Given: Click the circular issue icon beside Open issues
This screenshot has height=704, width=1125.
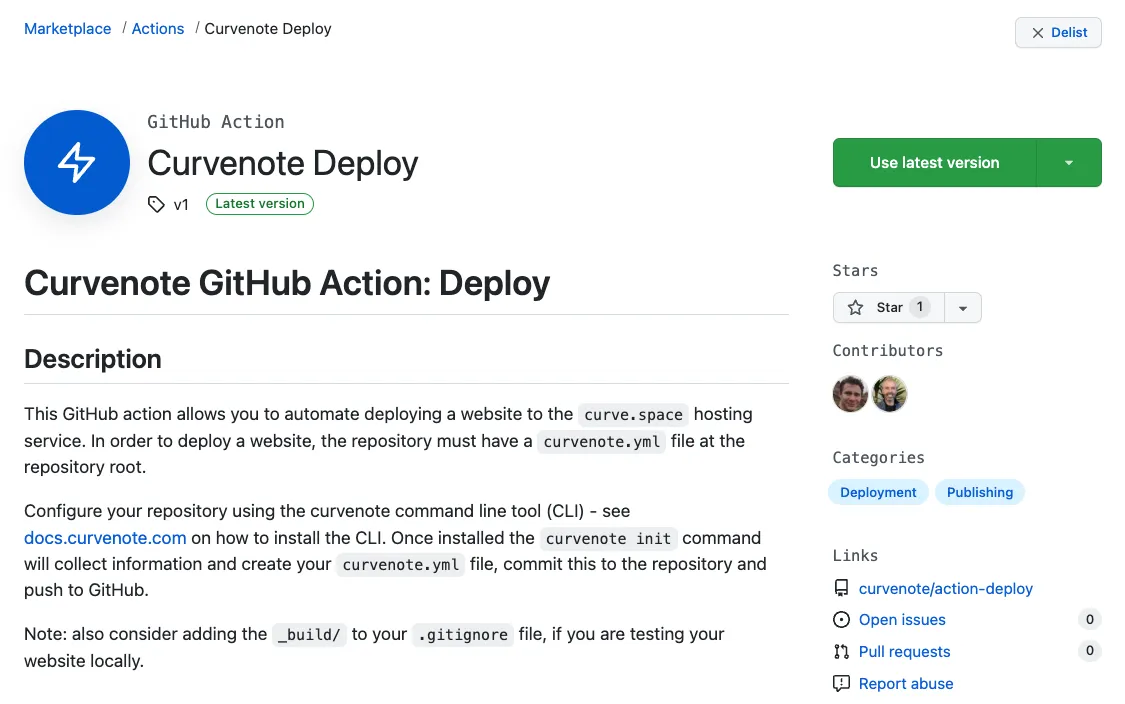Looking at the screenshot, I should 840,620.
